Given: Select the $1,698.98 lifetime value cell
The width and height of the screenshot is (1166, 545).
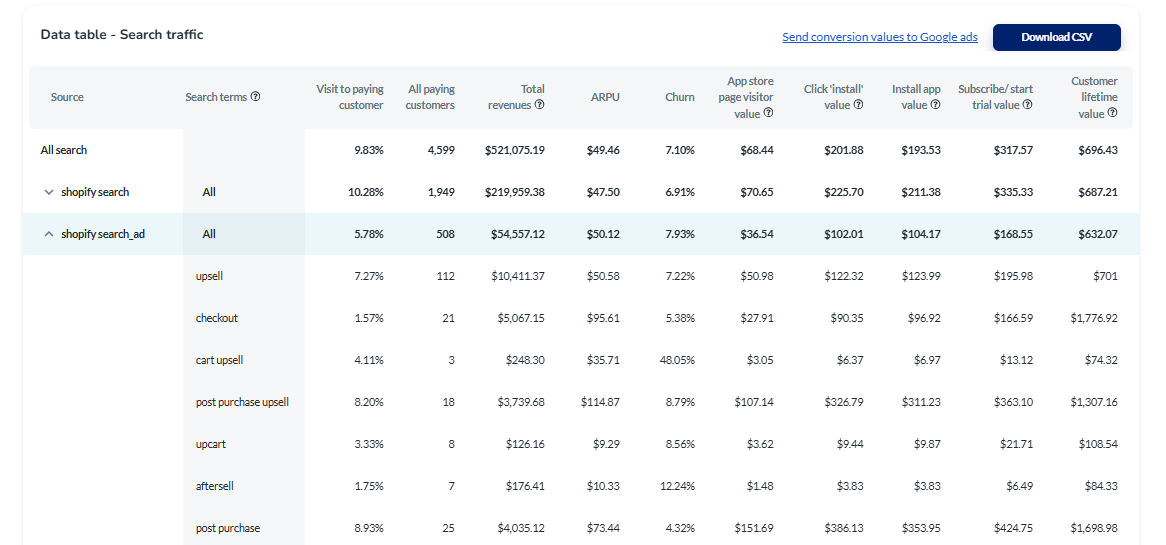Looking at the screenshot, I should coord(1094,528).
